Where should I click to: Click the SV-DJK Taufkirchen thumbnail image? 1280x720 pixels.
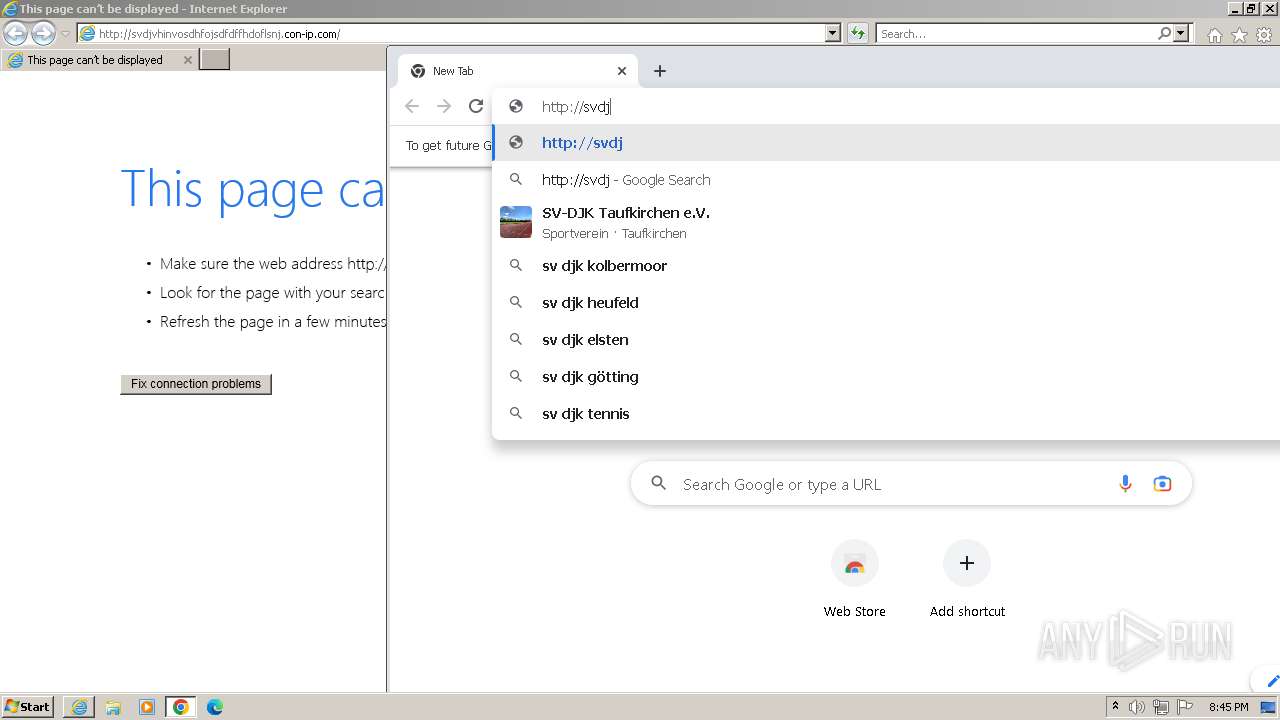(516, 222)
